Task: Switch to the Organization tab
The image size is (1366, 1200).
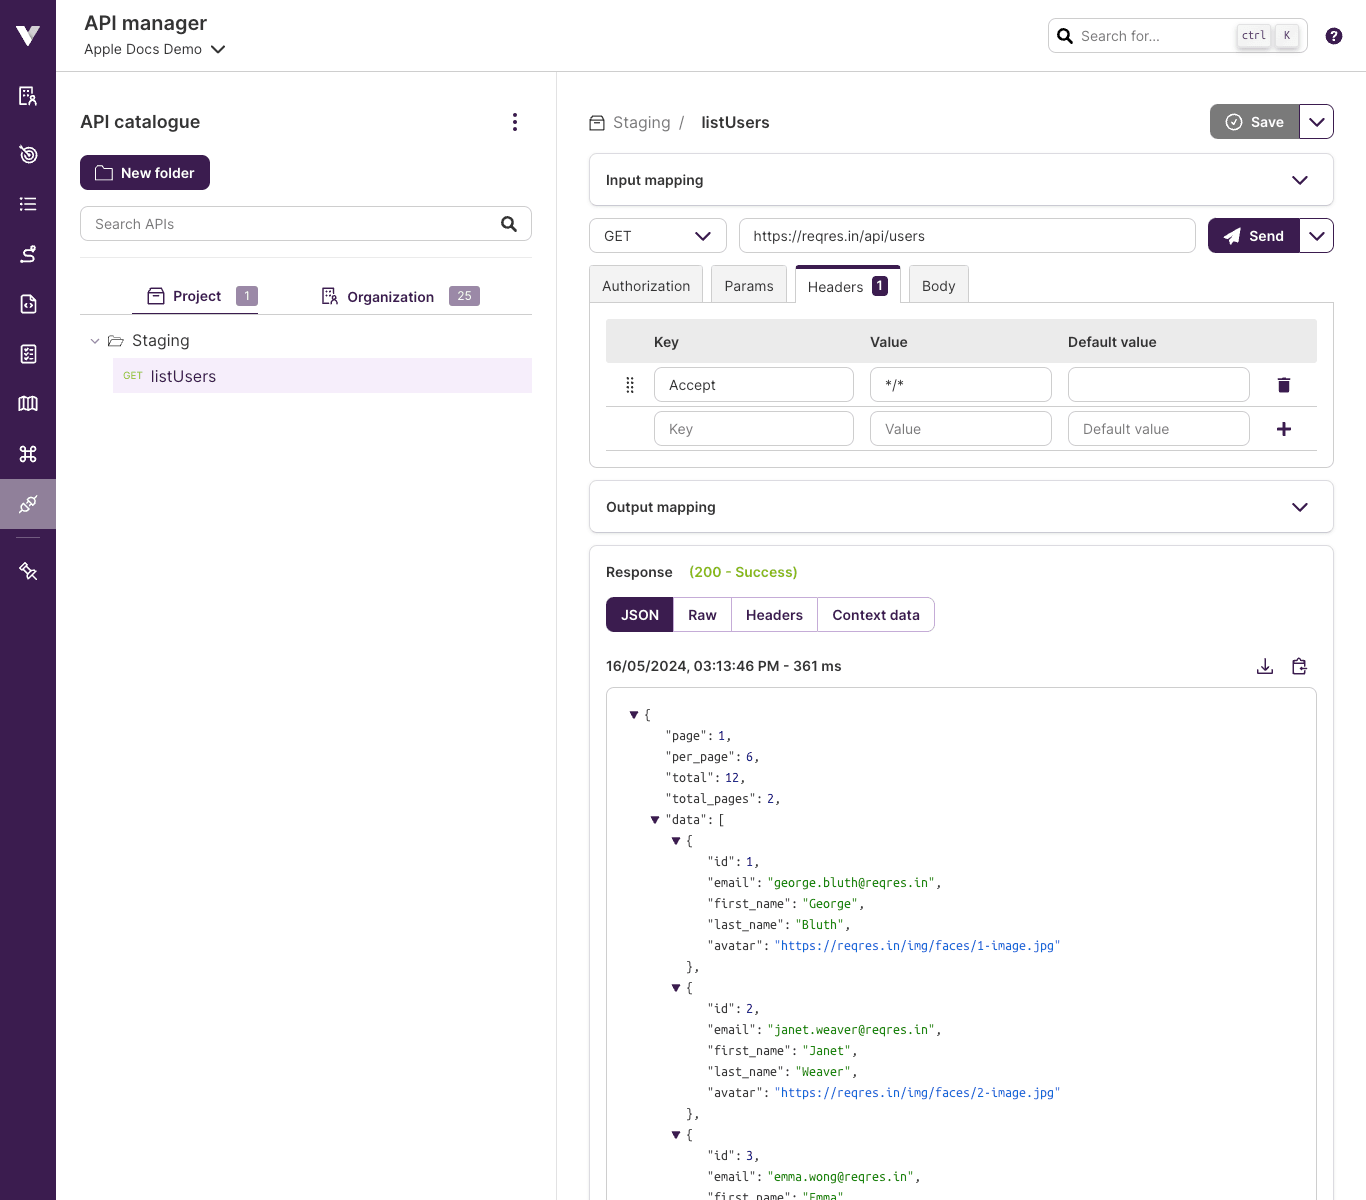Action: [x=390, y=296]
